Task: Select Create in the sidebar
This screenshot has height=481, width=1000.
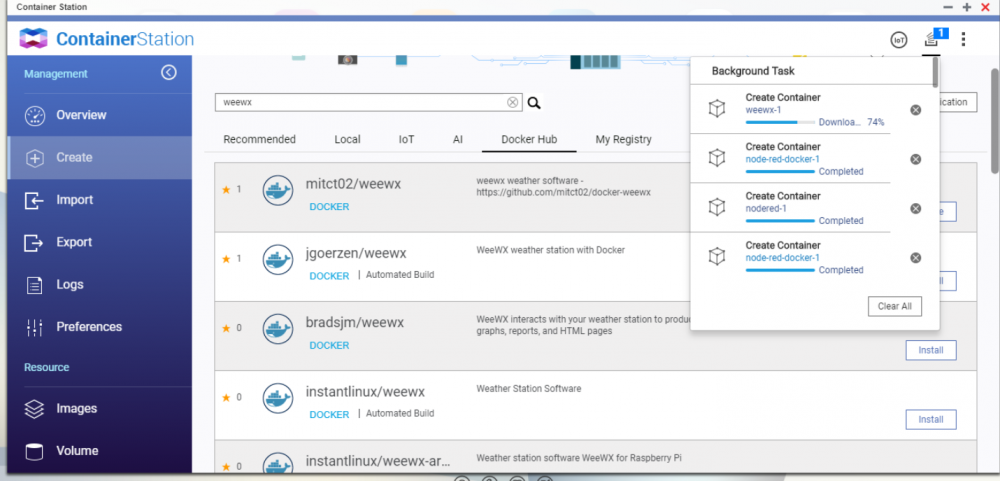Action: [99, 158]
